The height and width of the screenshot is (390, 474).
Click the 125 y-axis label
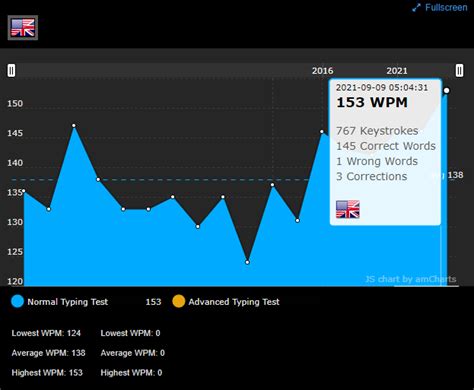15,252
